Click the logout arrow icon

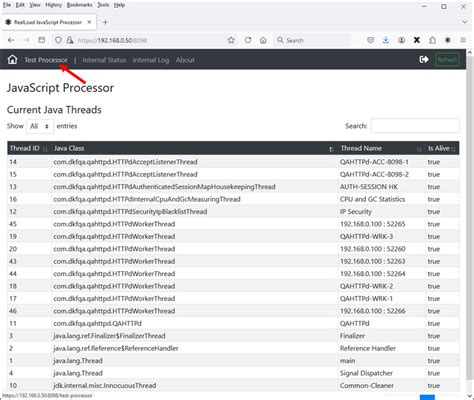pyautogui.click(x=424, y=60)
